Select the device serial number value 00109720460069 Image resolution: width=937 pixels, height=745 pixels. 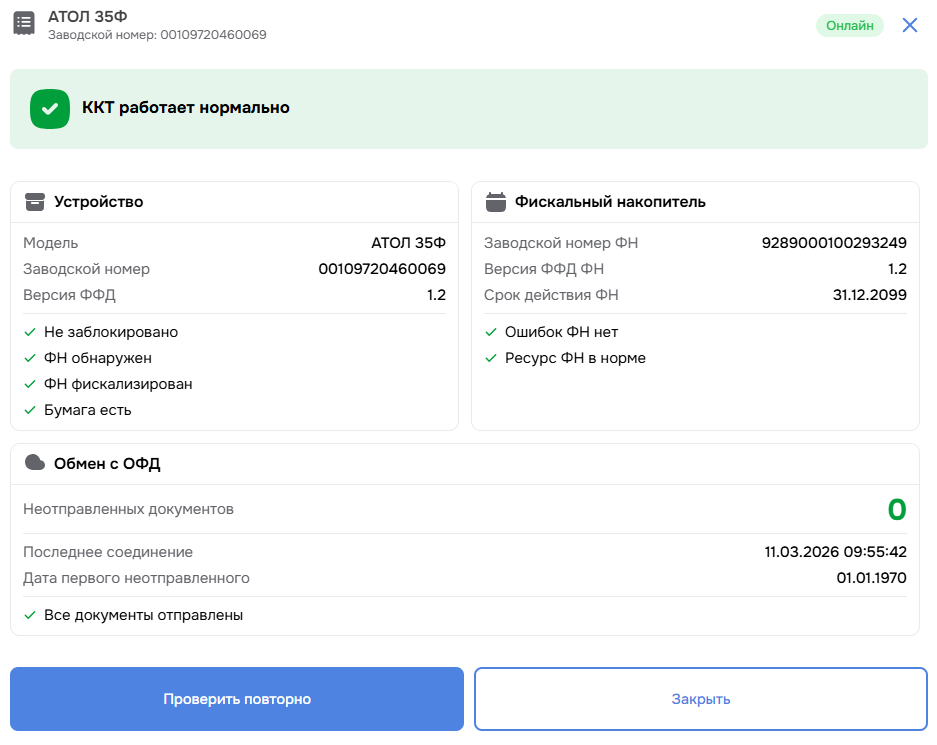(382, 269)
